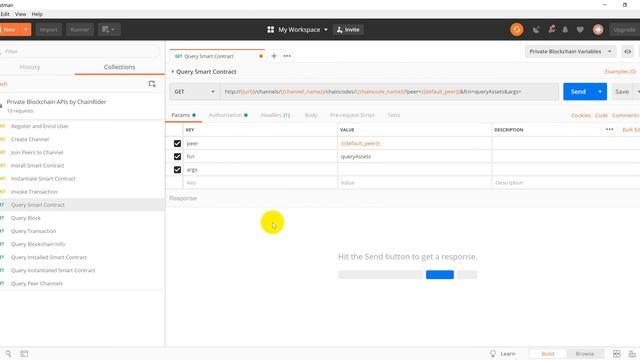Viewport: 640px width, 360px height.
Task: Open the Help menu
Action: 37,14
